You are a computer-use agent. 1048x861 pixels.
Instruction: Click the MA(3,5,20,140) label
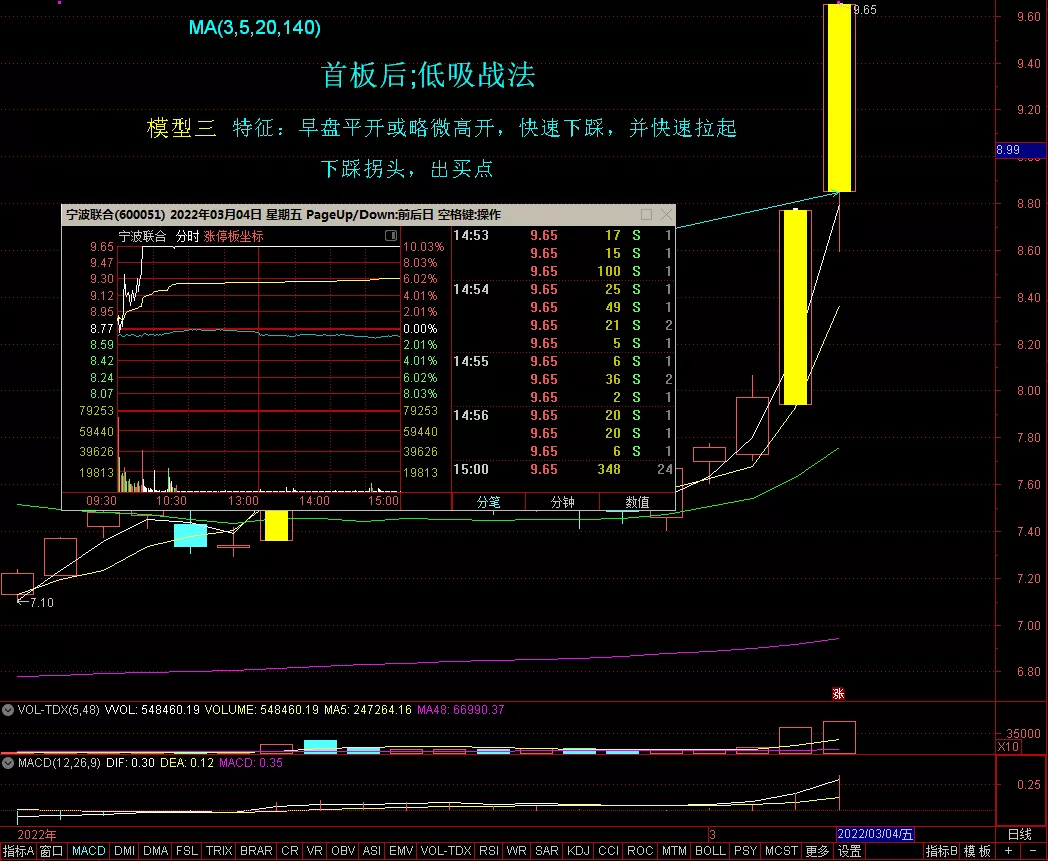tap(255, 27)
